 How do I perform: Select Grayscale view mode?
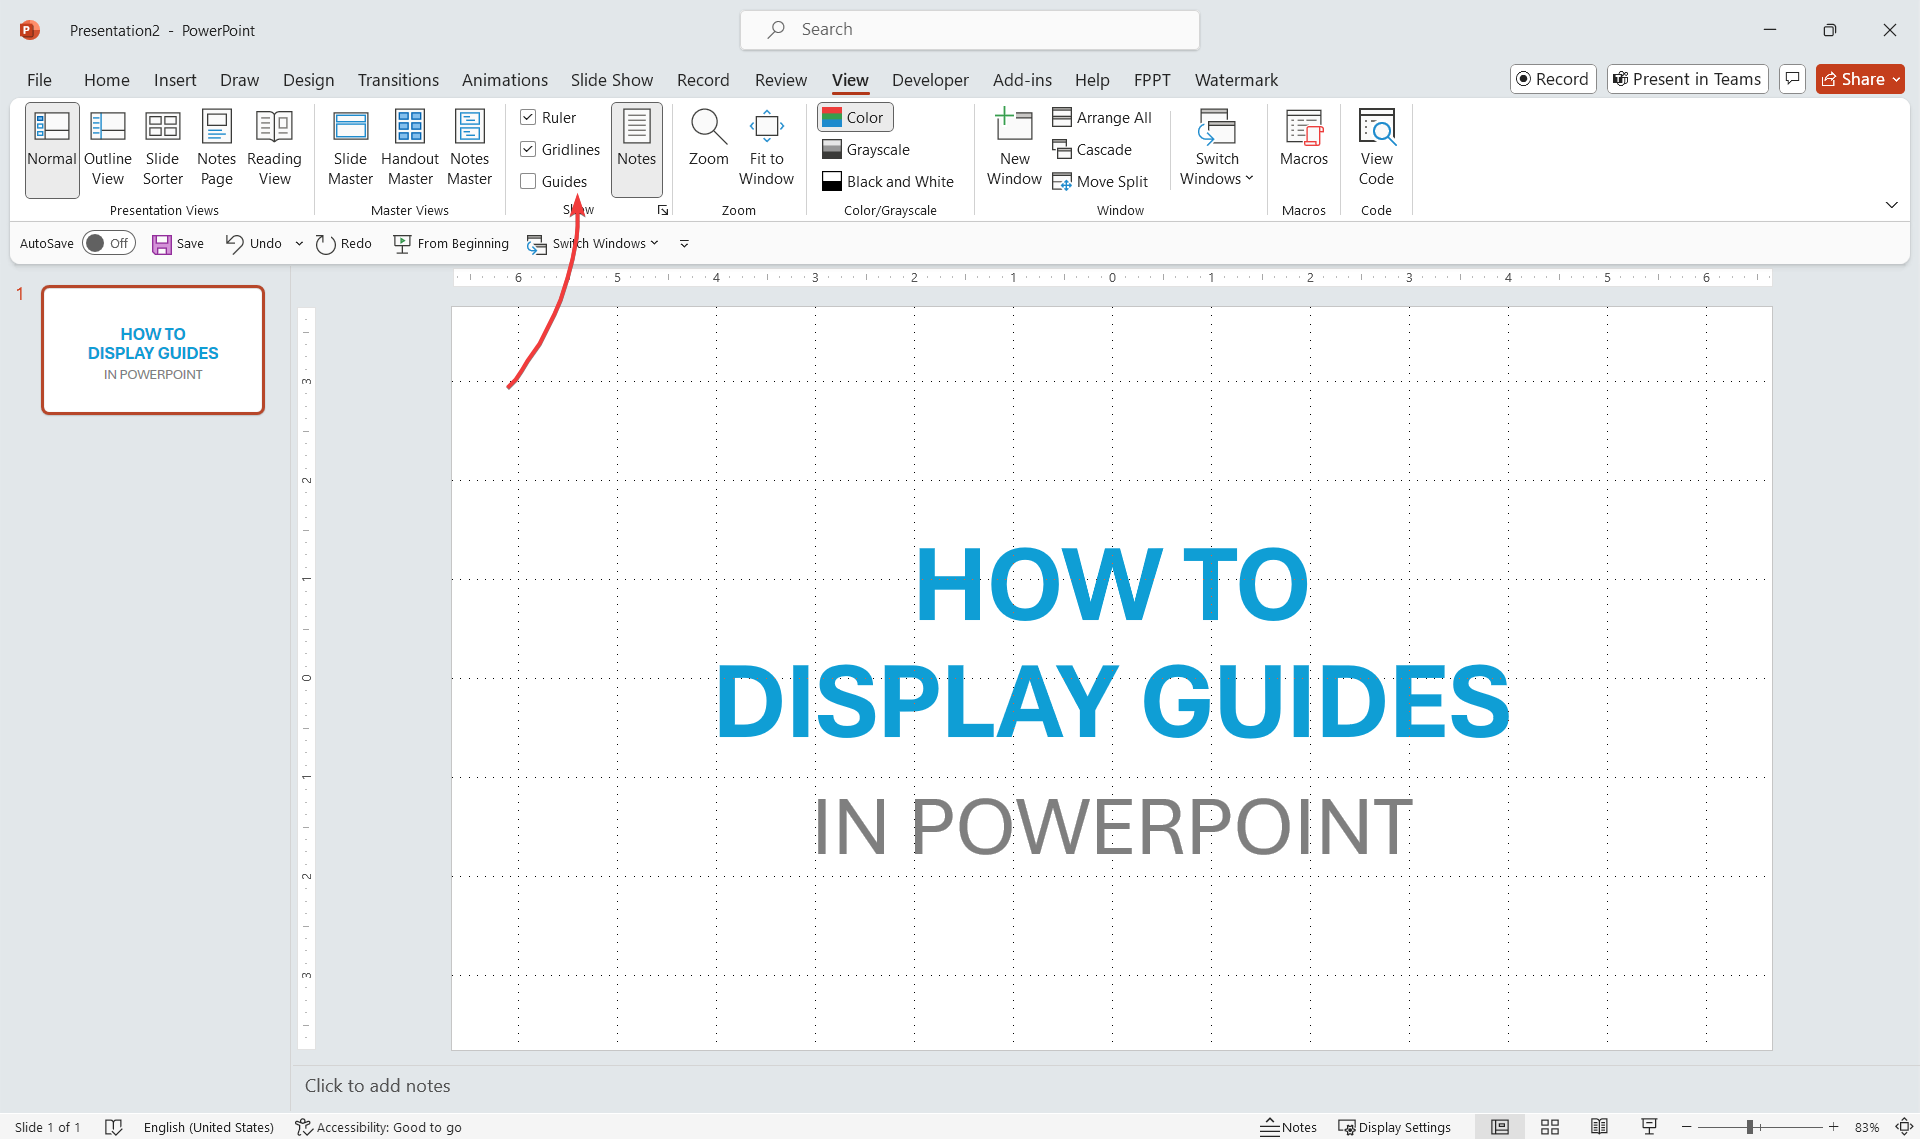866,149
